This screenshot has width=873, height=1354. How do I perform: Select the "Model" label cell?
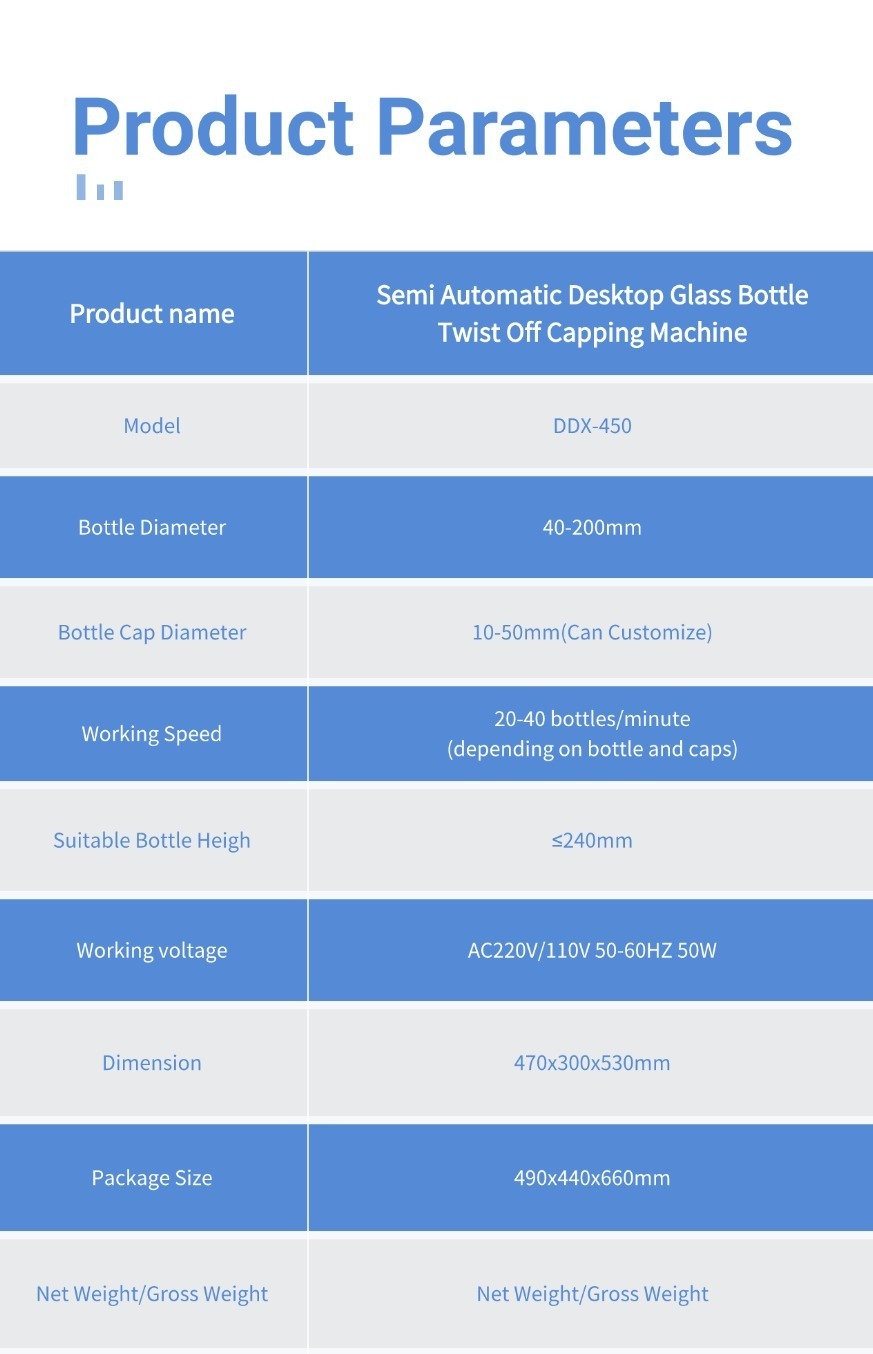pyautogui.click(x=152, y=426)
